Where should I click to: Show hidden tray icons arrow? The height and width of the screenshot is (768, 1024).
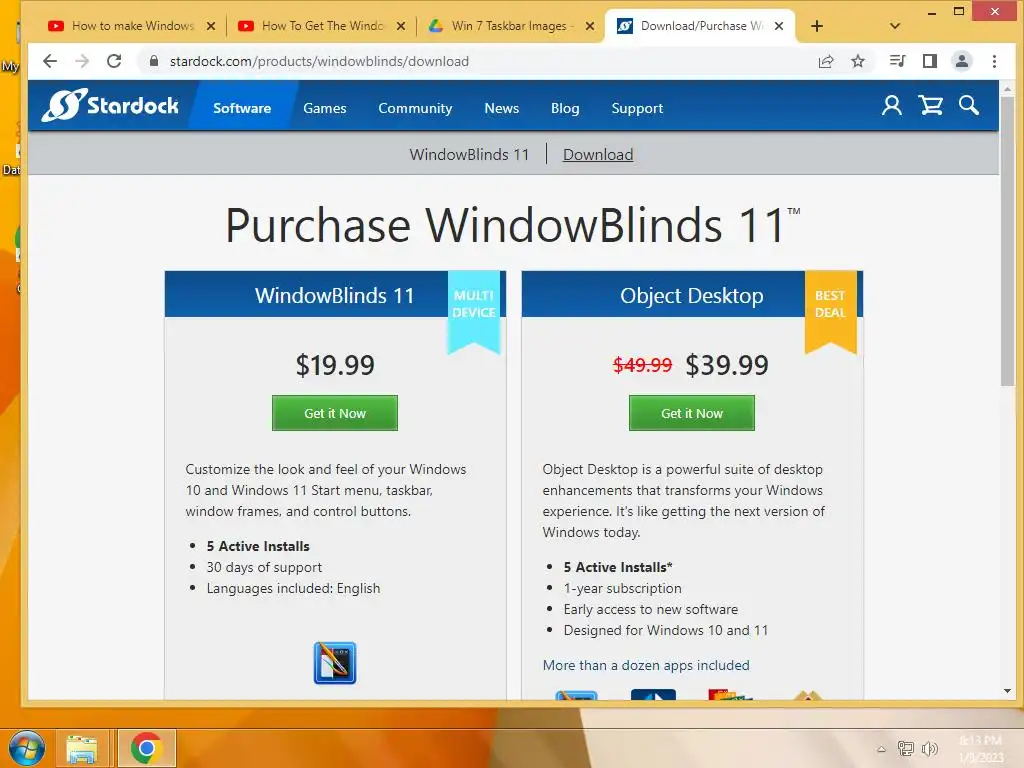coord(881,749)
